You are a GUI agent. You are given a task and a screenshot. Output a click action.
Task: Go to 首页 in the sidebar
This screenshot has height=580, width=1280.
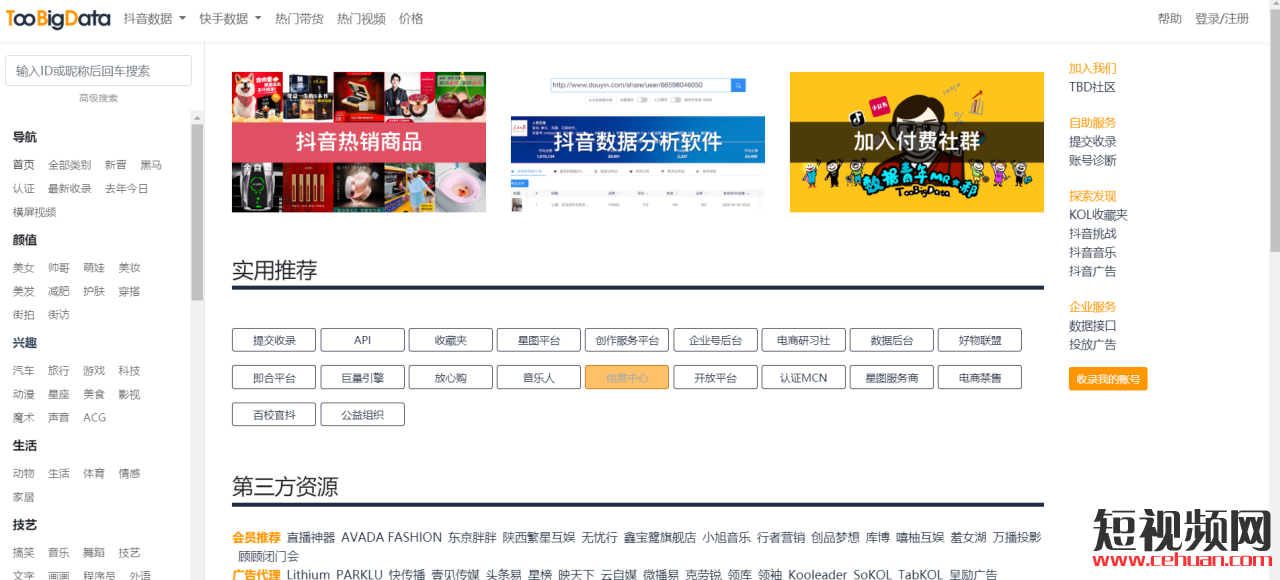pyautogui.click(x=23, y=165)
